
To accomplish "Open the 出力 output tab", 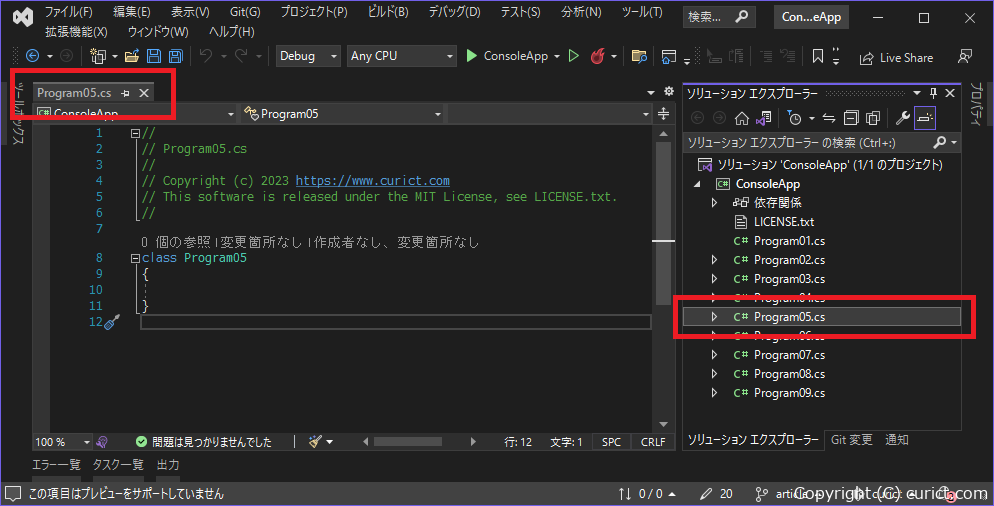I will [x=168, y=465].
